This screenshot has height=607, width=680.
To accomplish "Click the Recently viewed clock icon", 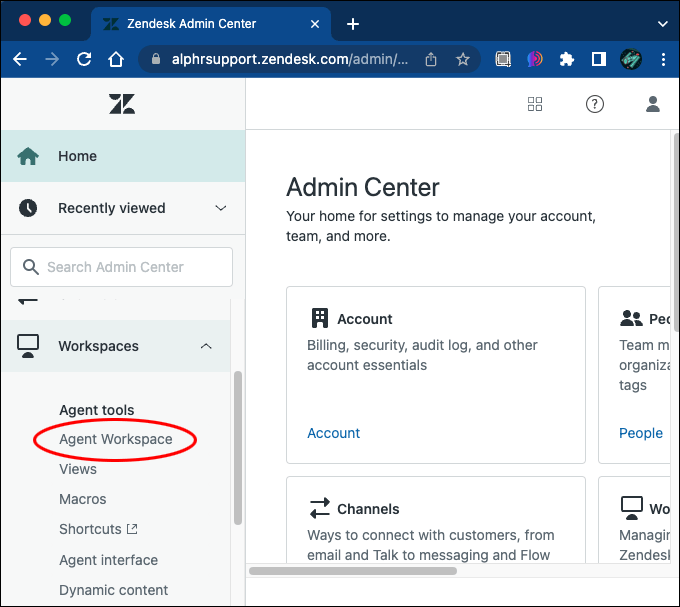I will pyautogui.click(x=28, y=208).
